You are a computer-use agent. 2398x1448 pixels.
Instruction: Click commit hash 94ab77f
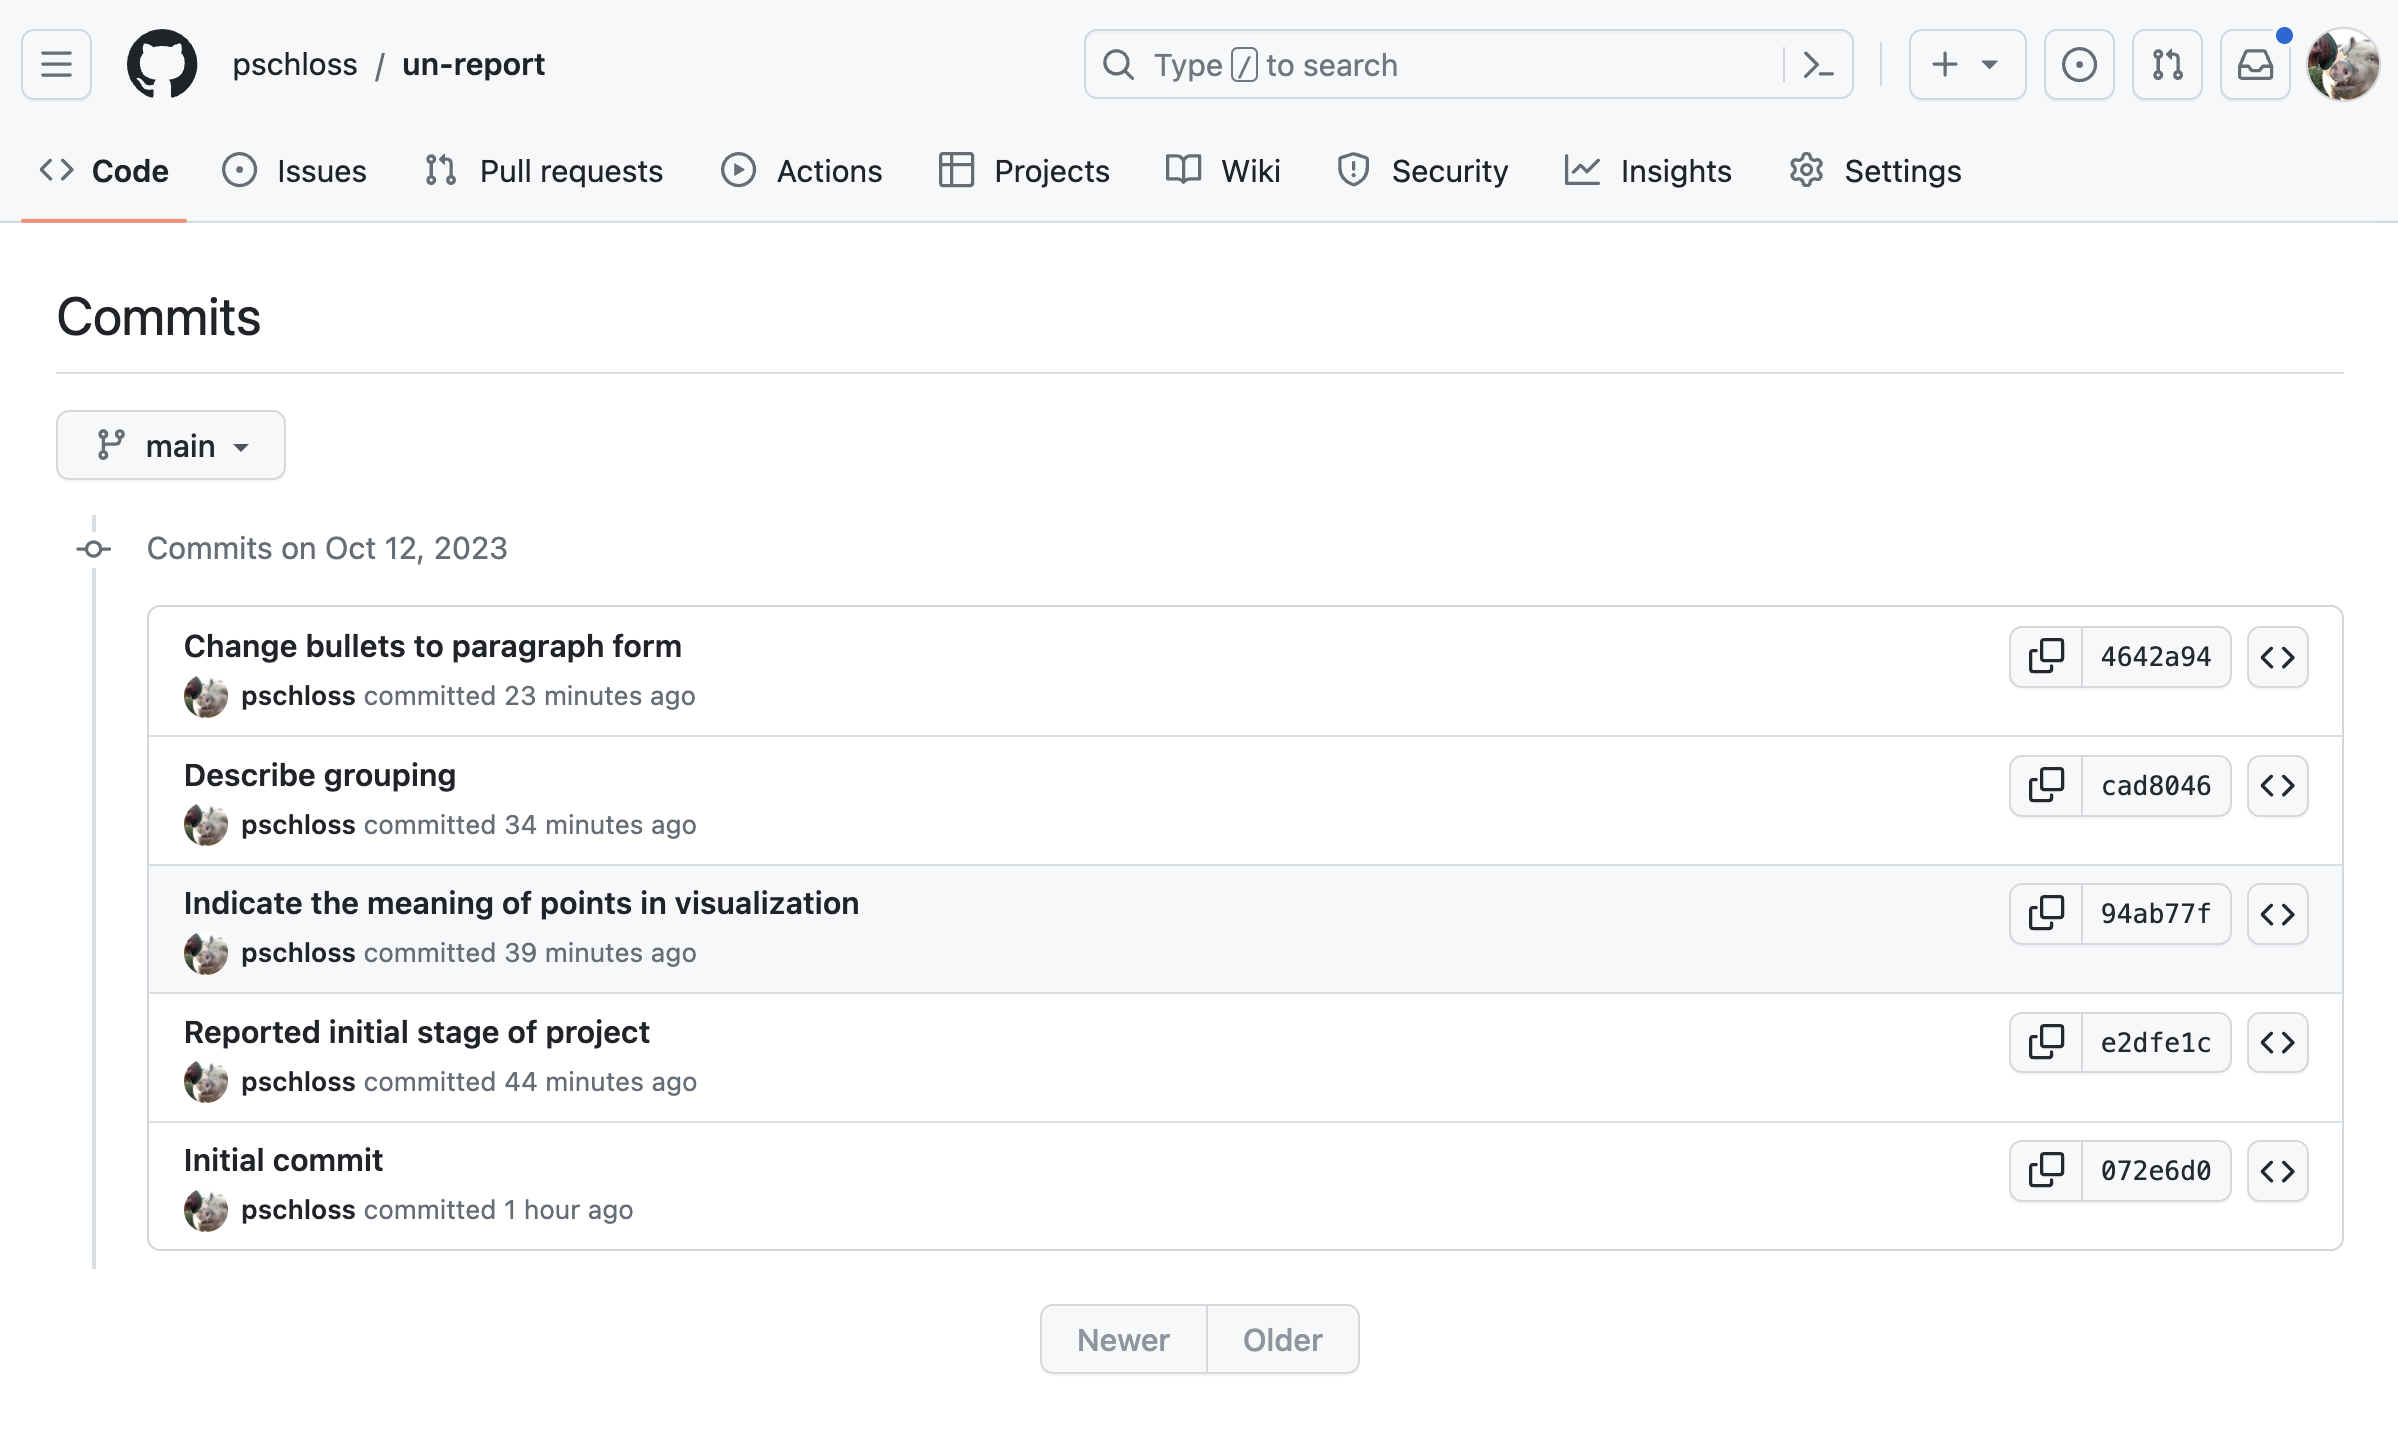click(x=2155, y=914)
